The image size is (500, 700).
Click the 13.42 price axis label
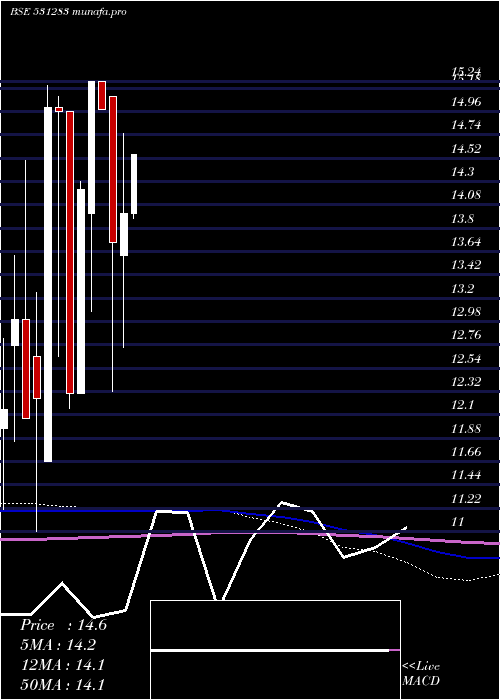point(466,266)
